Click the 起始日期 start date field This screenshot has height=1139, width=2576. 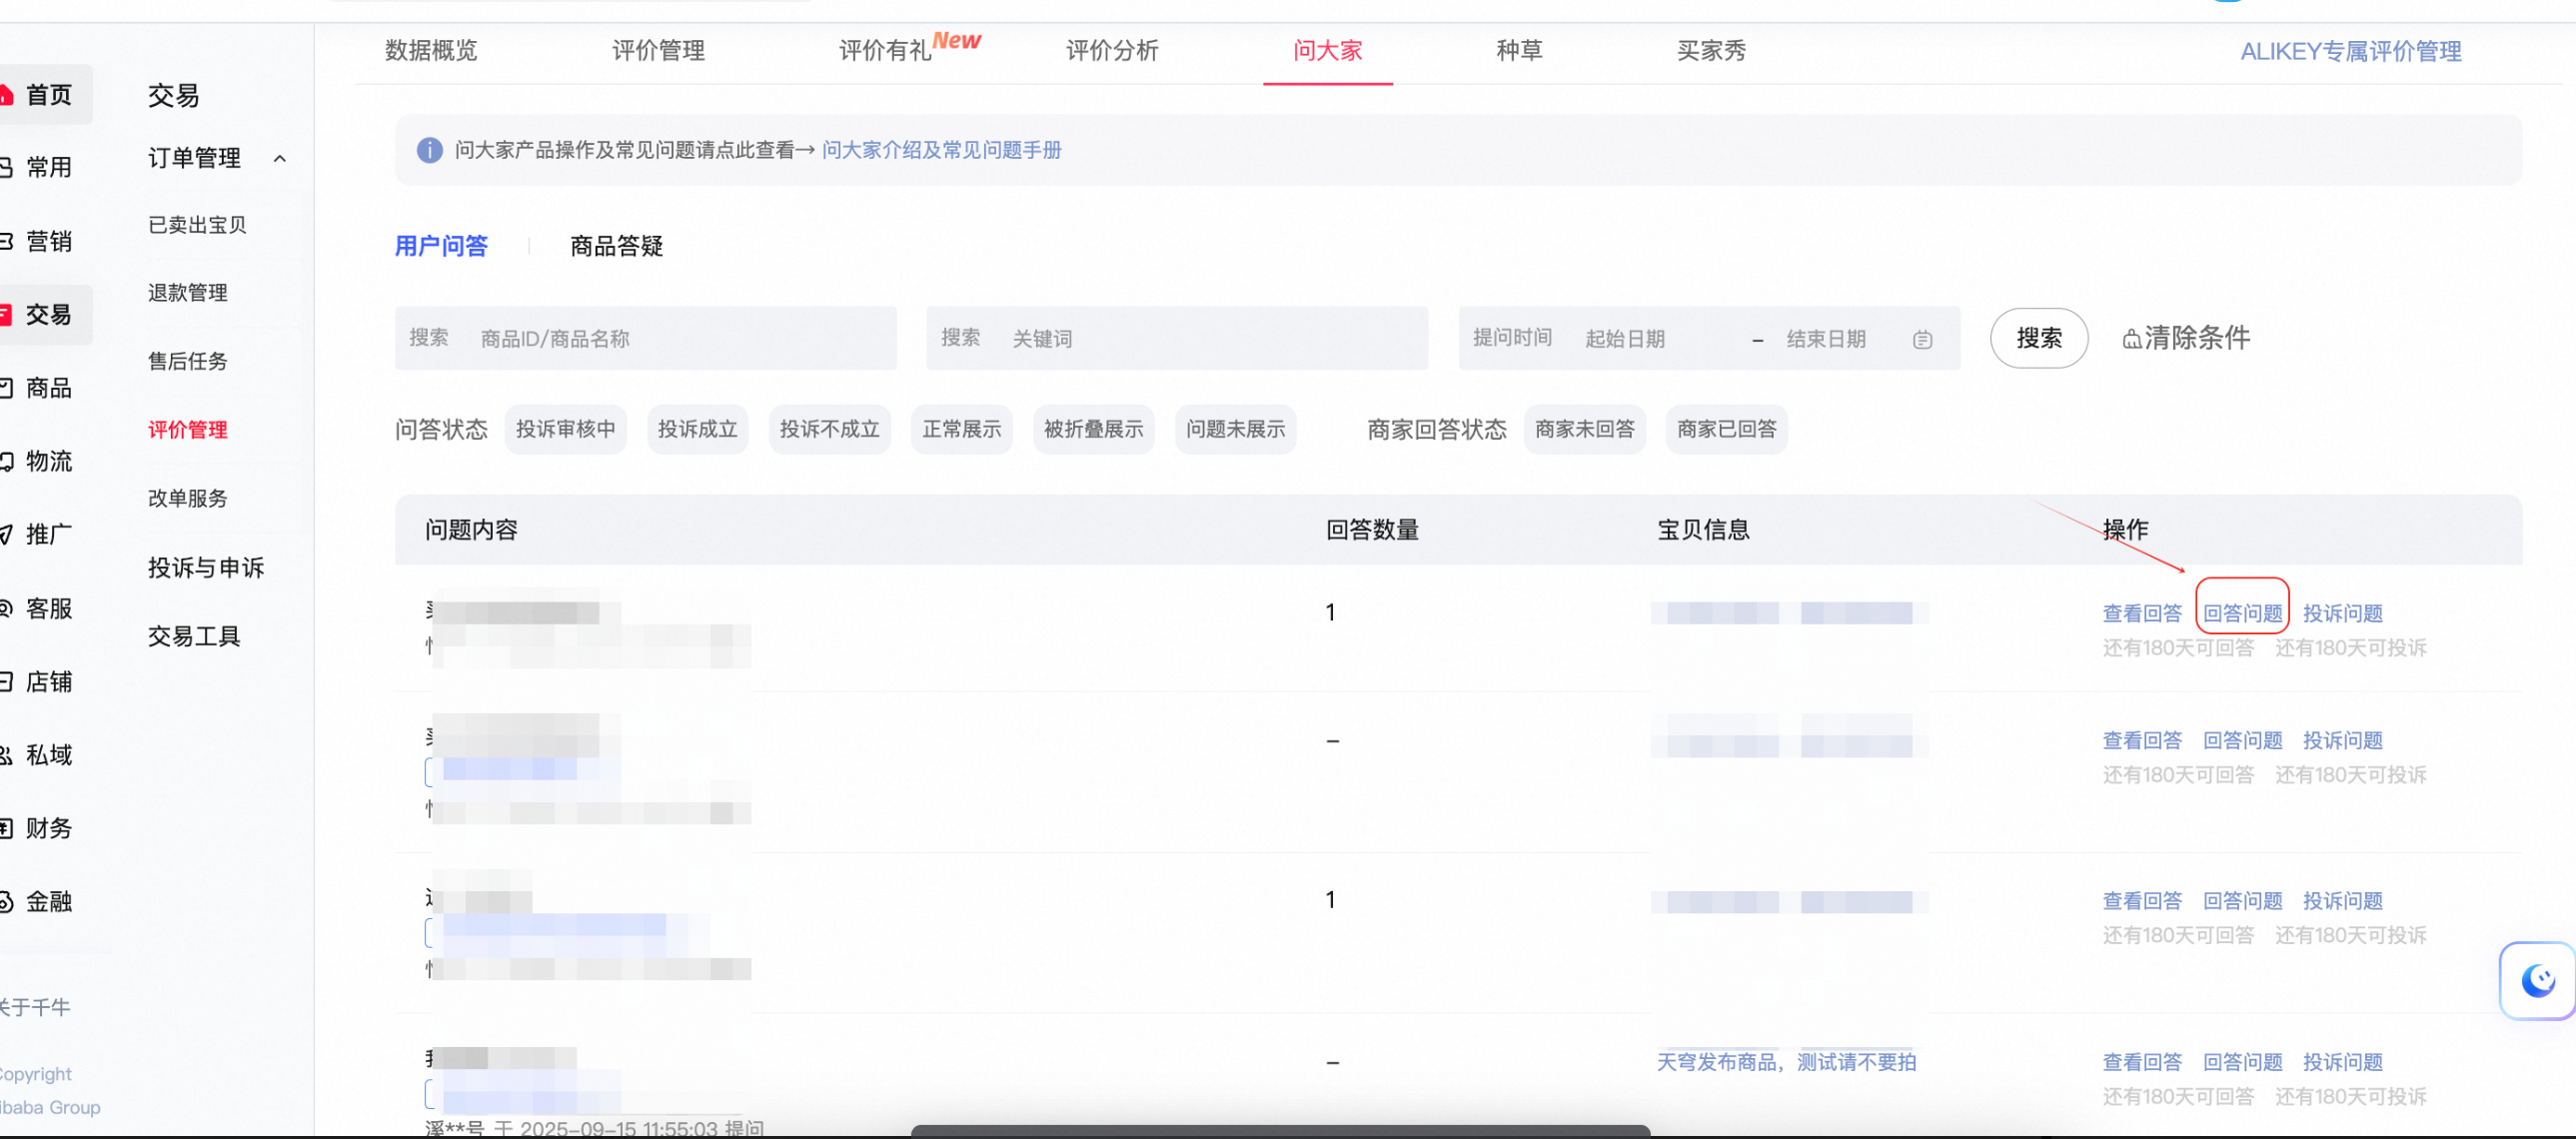[1624, 339]
